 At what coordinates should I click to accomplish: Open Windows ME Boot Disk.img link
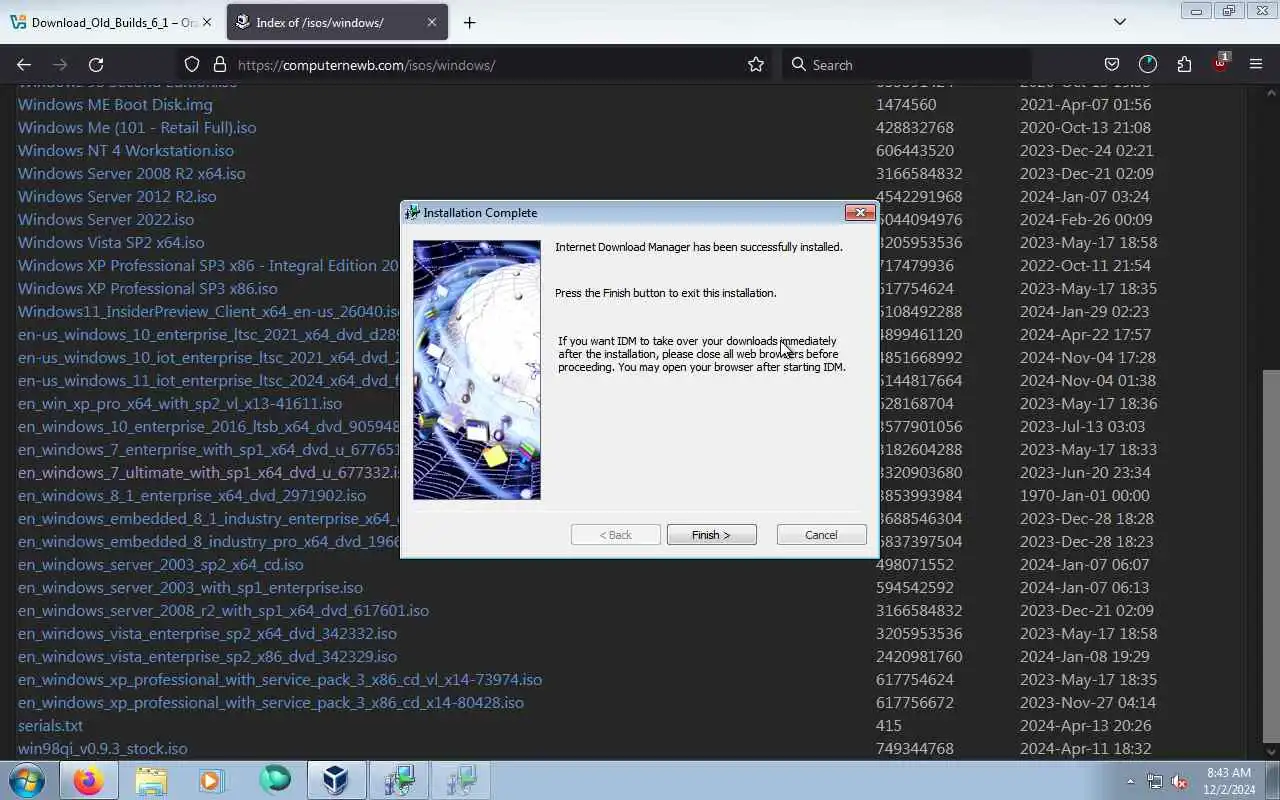tap(115, 104)
